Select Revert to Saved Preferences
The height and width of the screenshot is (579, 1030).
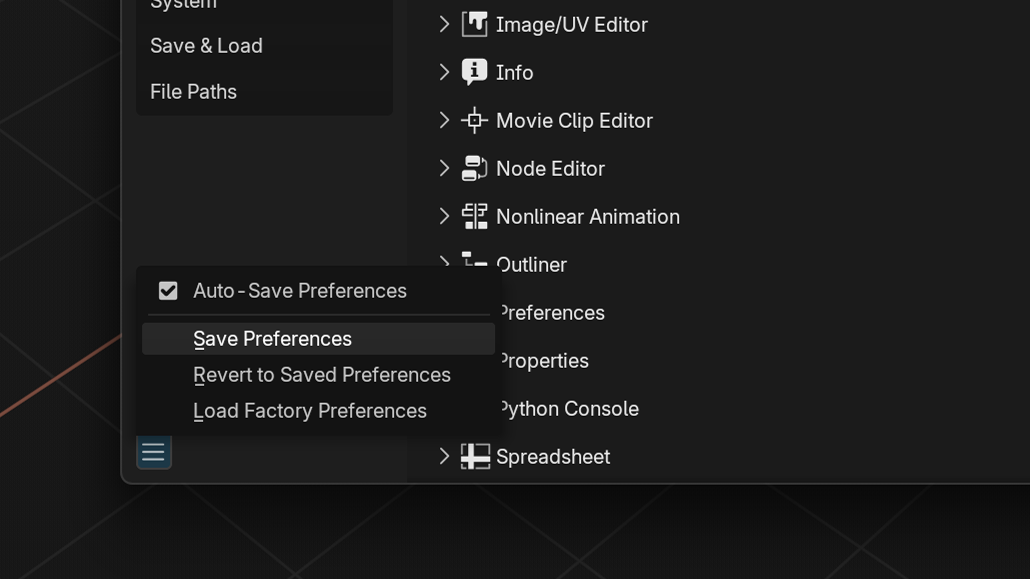(321, 374)
